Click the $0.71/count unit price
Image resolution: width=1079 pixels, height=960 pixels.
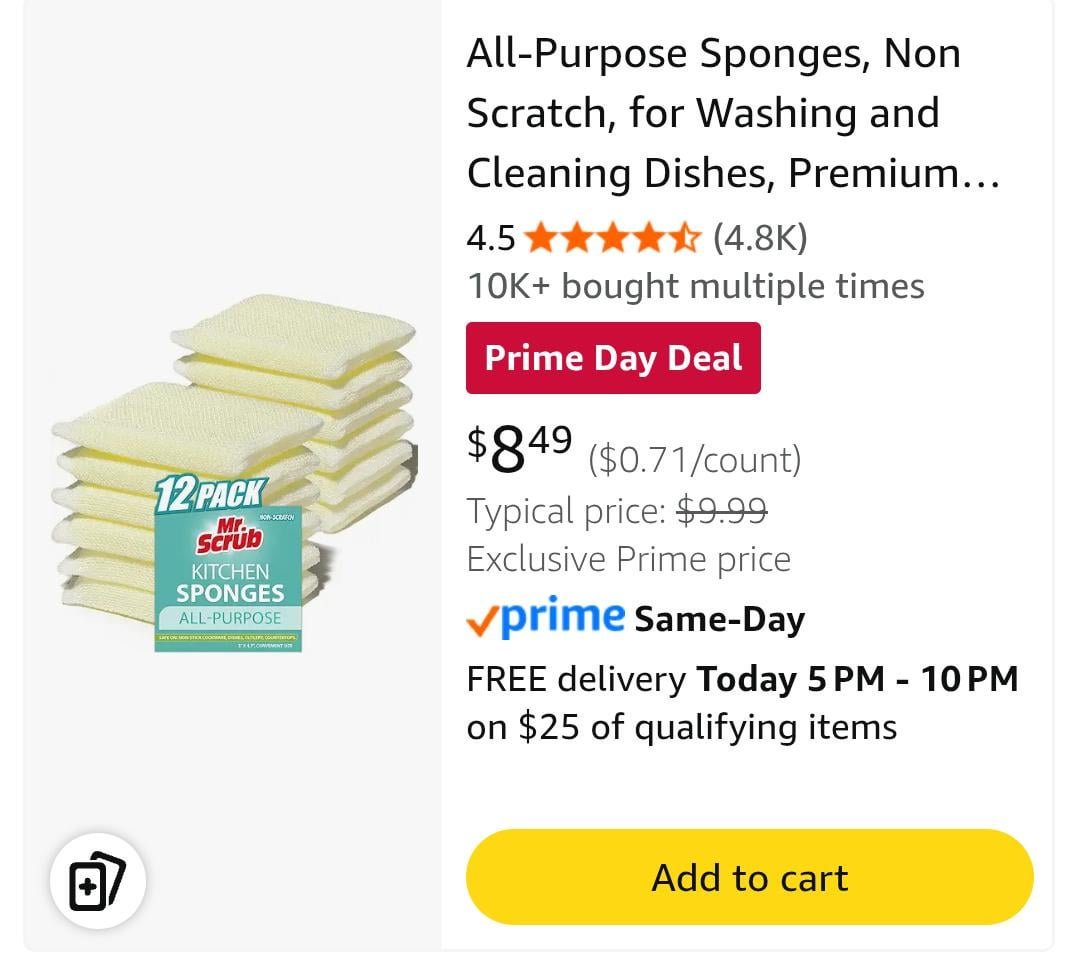pyautogui.click(x=694, y=460)
